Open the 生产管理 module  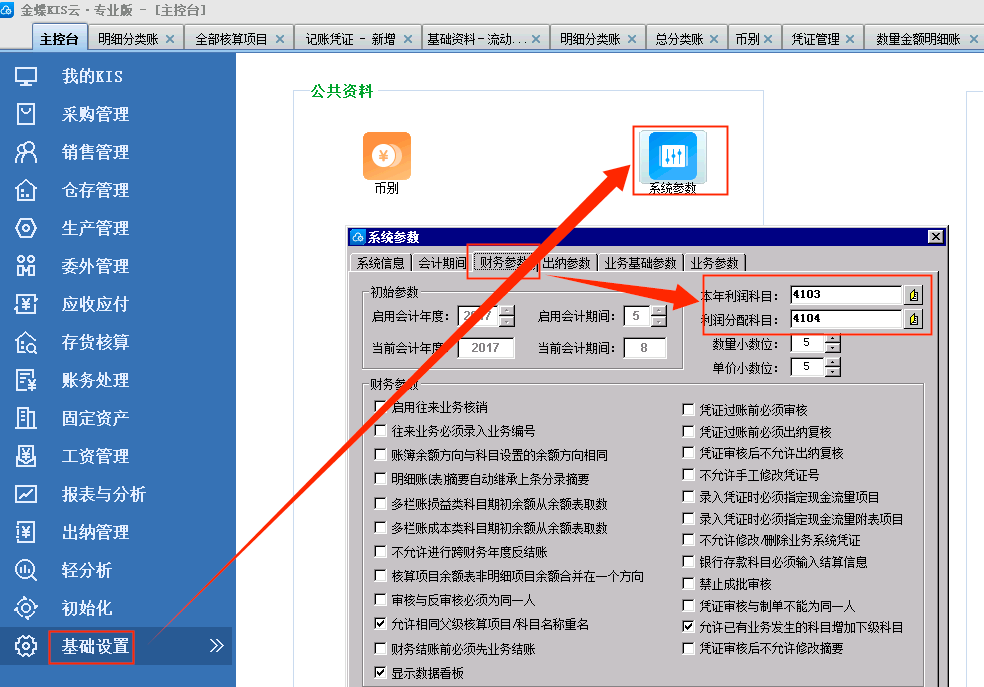click(95, 228)
